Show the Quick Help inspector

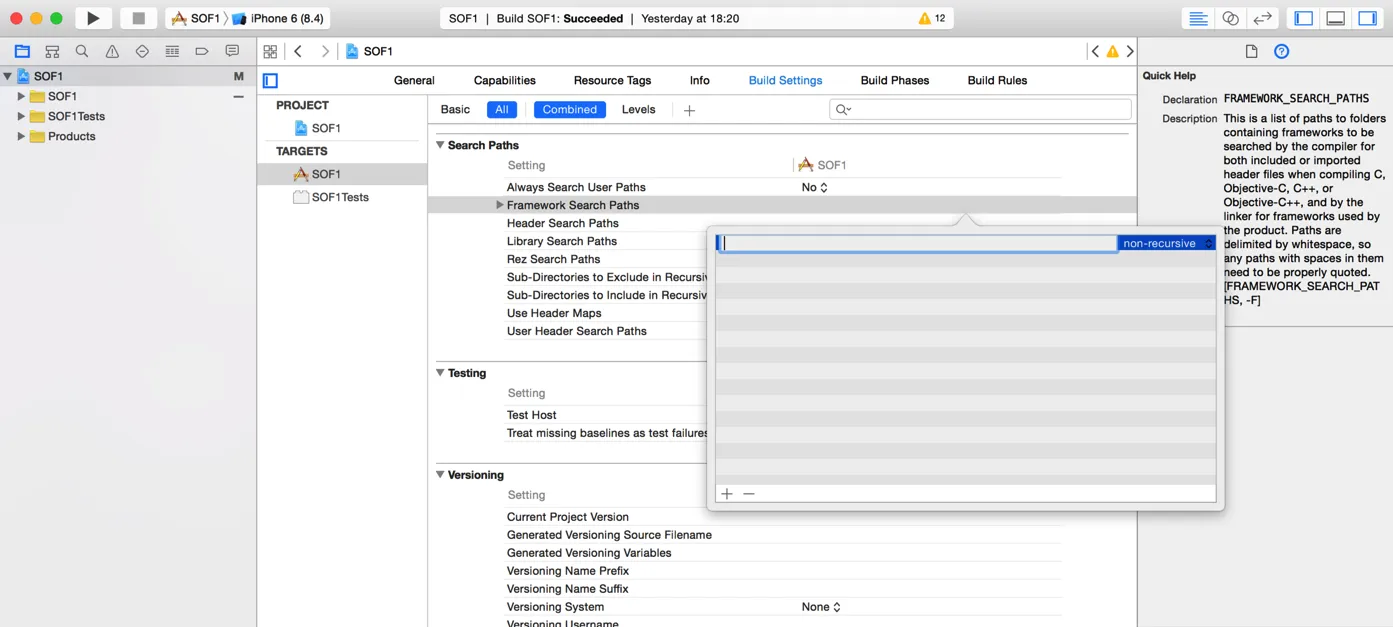coord(1281,51)
